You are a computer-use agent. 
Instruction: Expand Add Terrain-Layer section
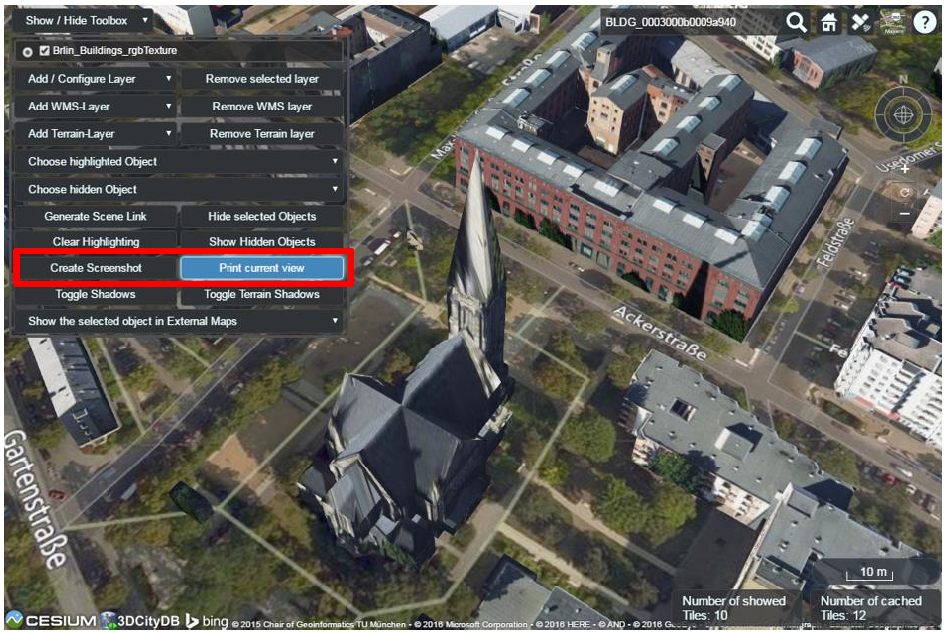pyautogui.click(x=95, y=134)
